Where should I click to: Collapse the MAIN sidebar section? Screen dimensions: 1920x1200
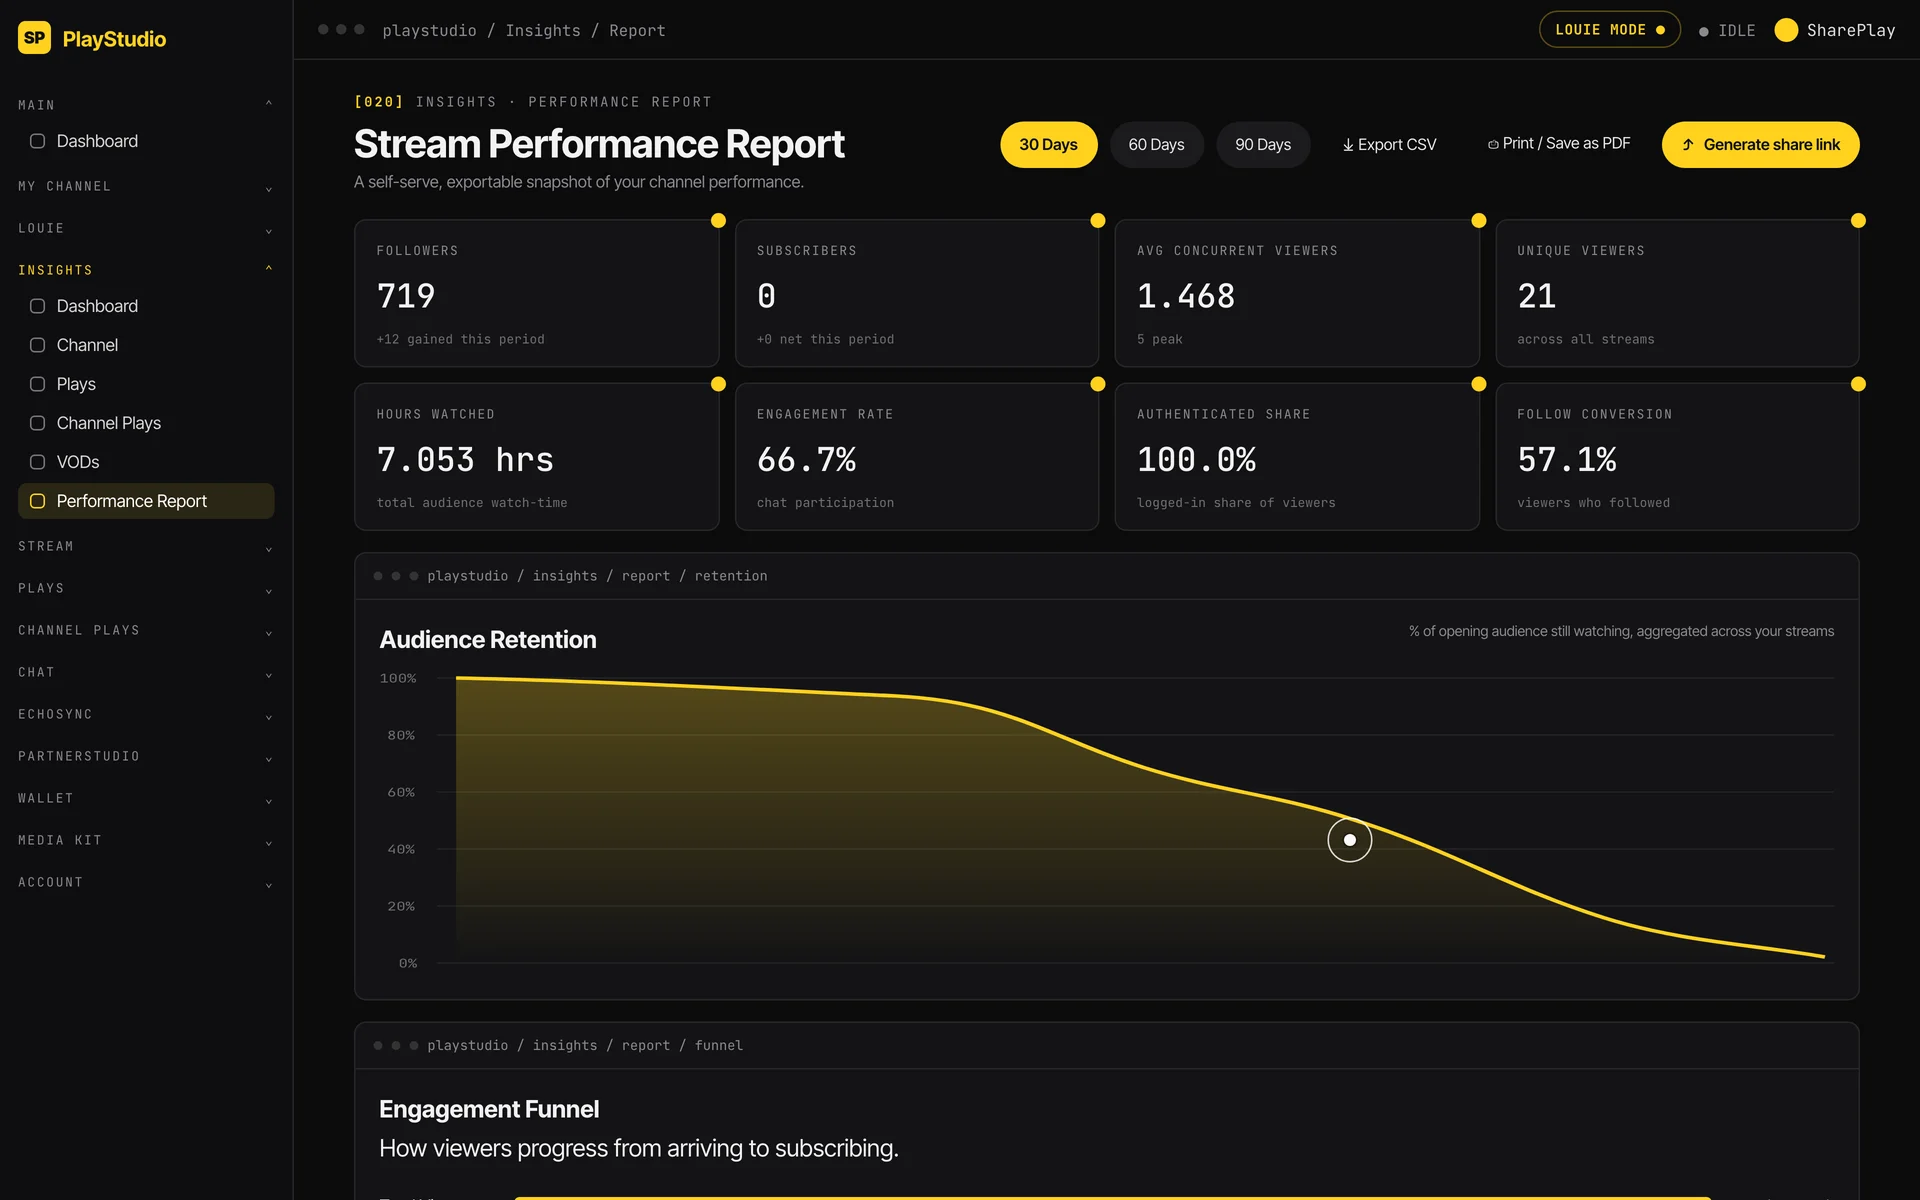pyautogui.click(x=145, y=105)
